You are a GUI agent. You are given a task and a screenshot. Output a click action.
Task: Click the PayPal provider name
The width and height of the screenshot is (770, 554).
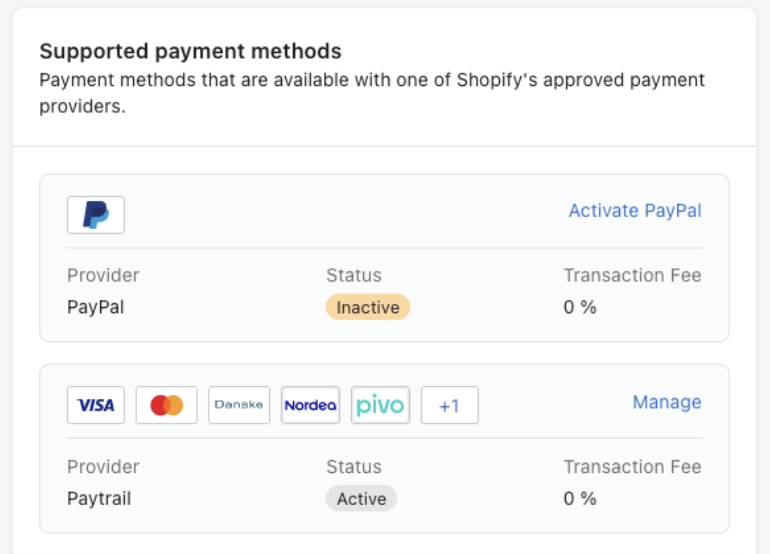click(x=96, y=307)
